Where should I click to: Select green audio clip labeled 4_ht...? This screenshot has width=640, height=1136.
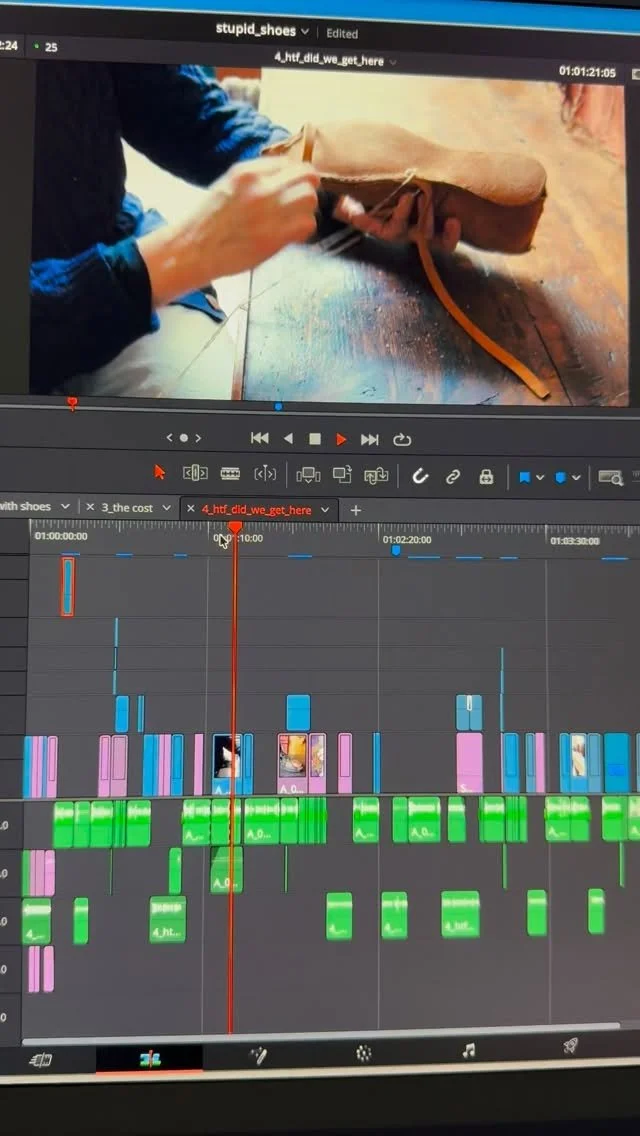167,919
